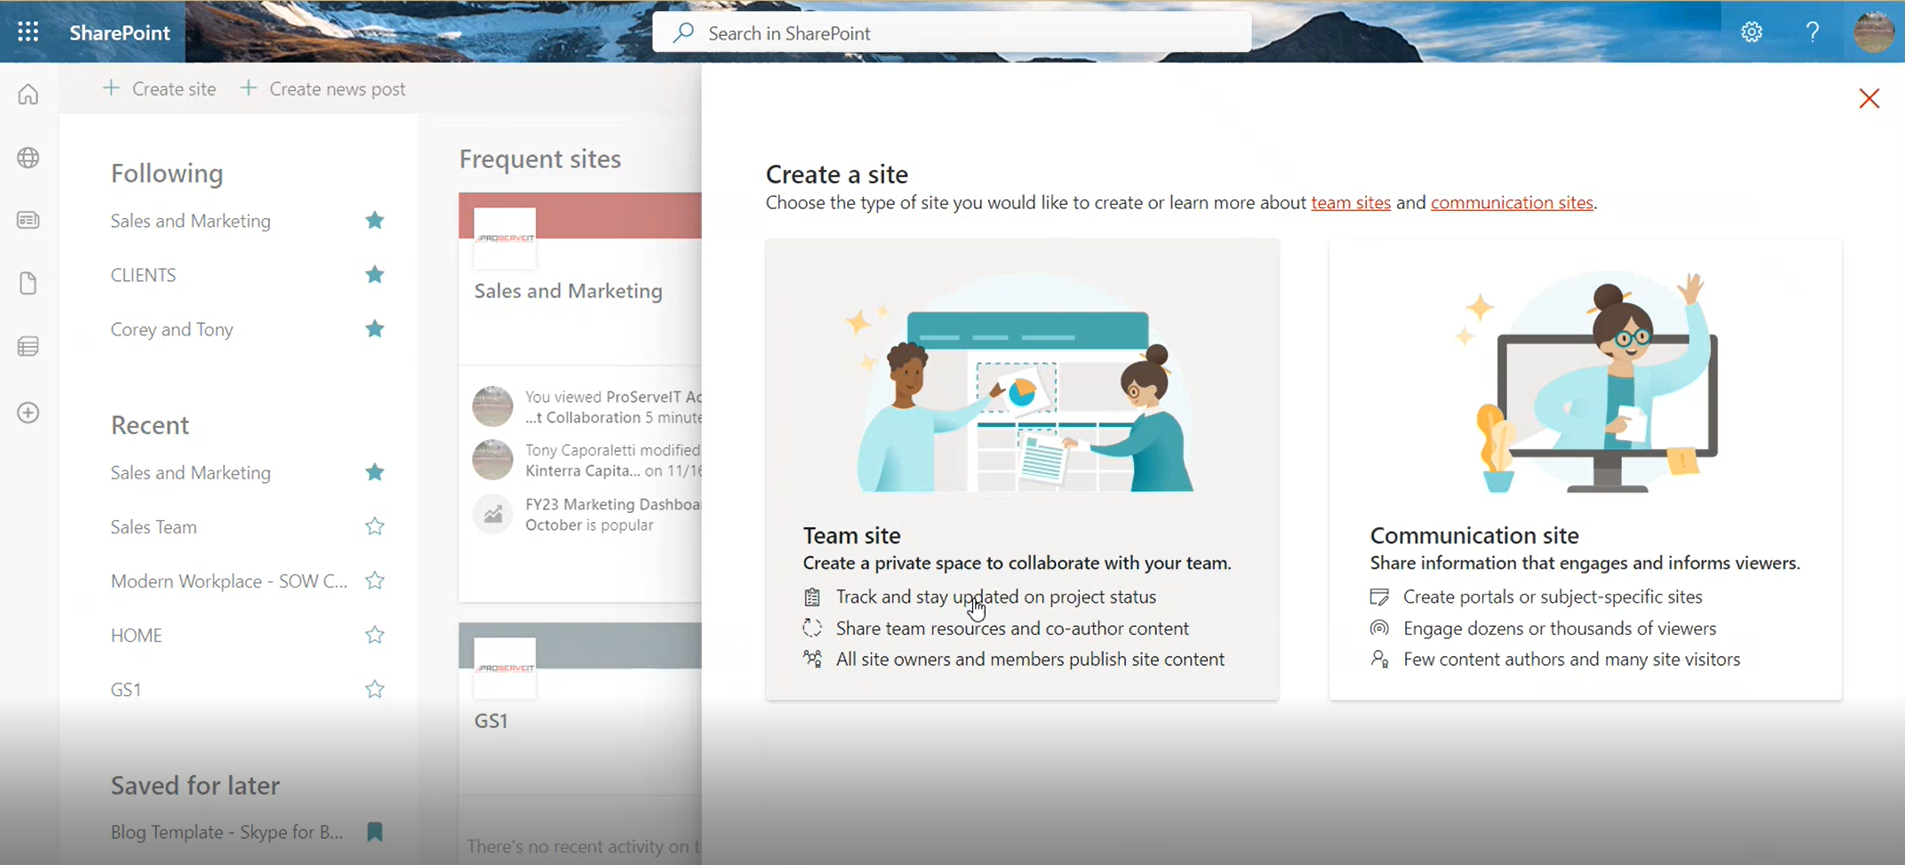
Task: Unfollow CLIENTS site star
Action: (x=375, y=274)
